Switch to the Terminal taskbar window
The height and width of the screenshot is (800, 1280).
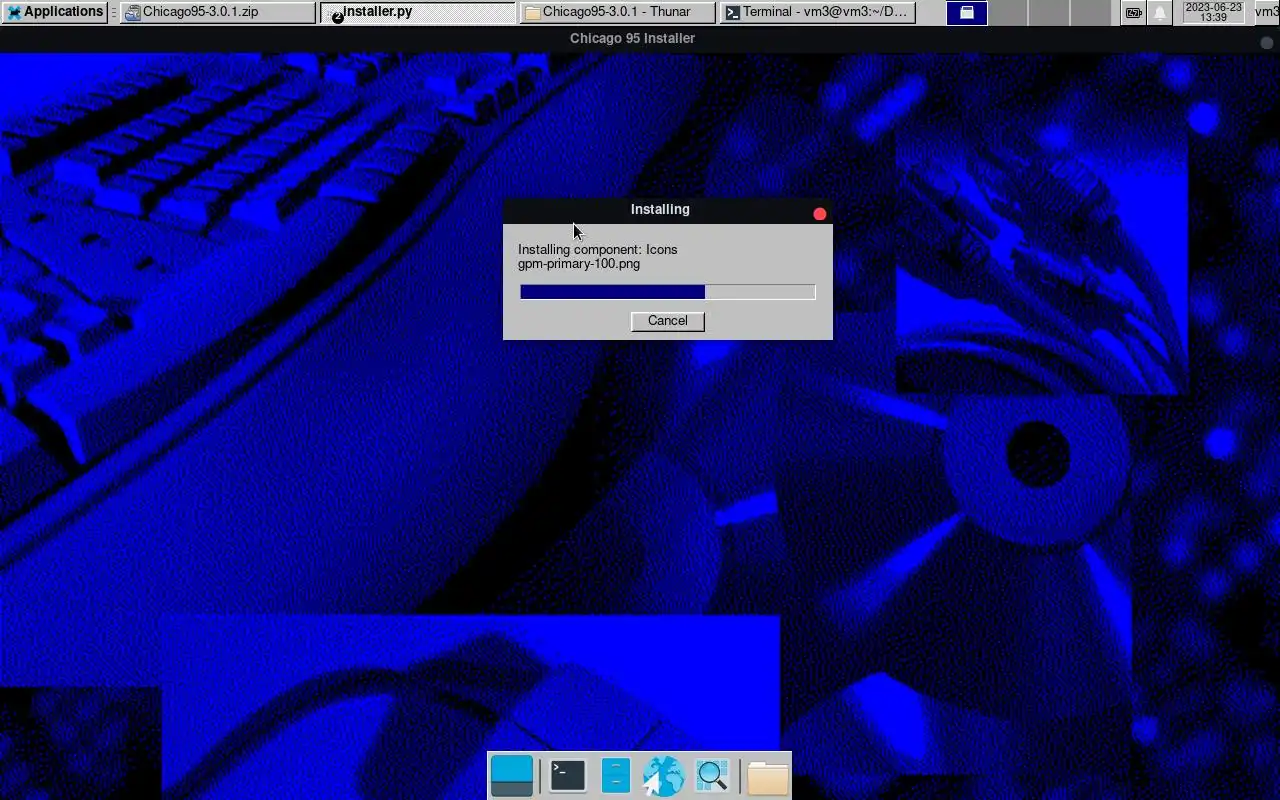[x=818, y=12]
